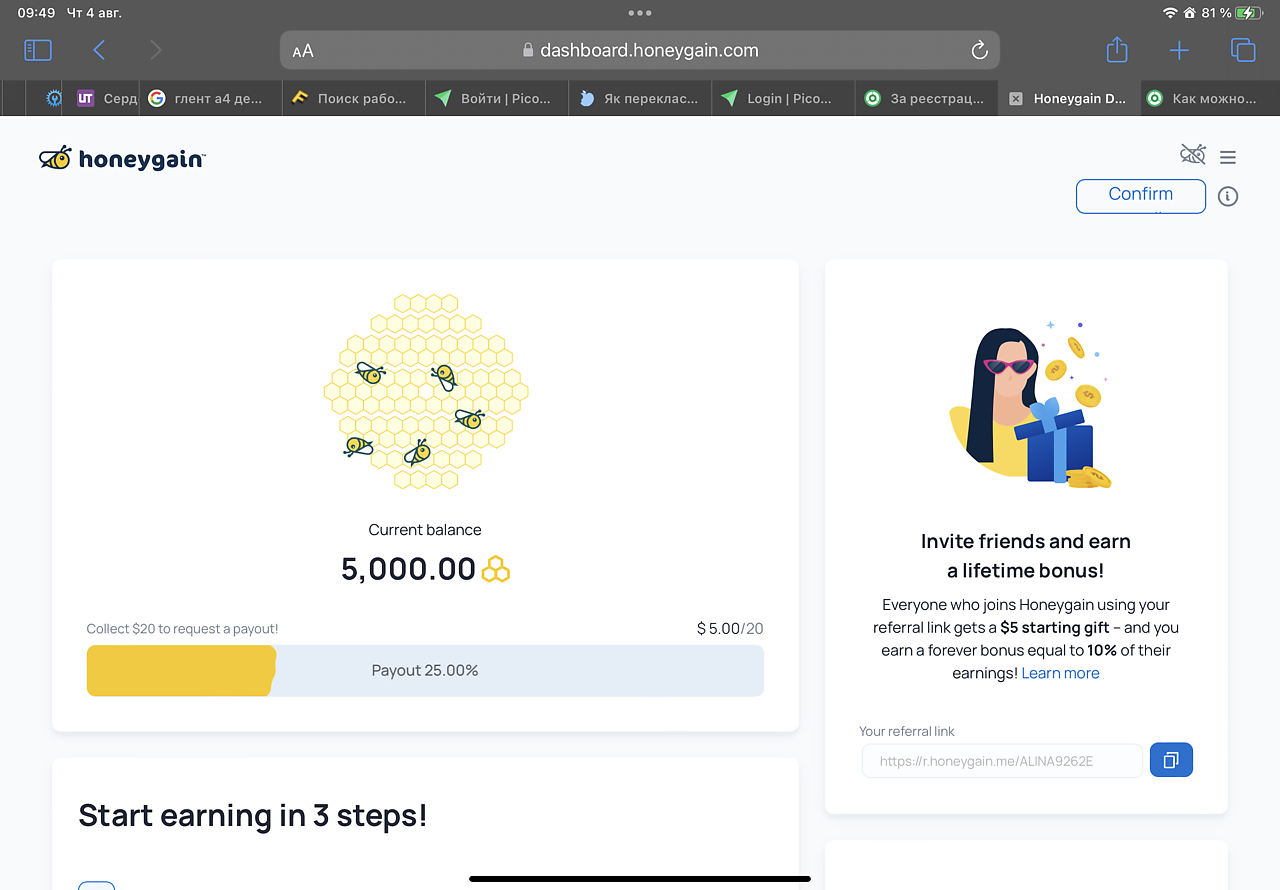
Task: Open Safari's sidebar panel
Action: click(x=38, y=50)
